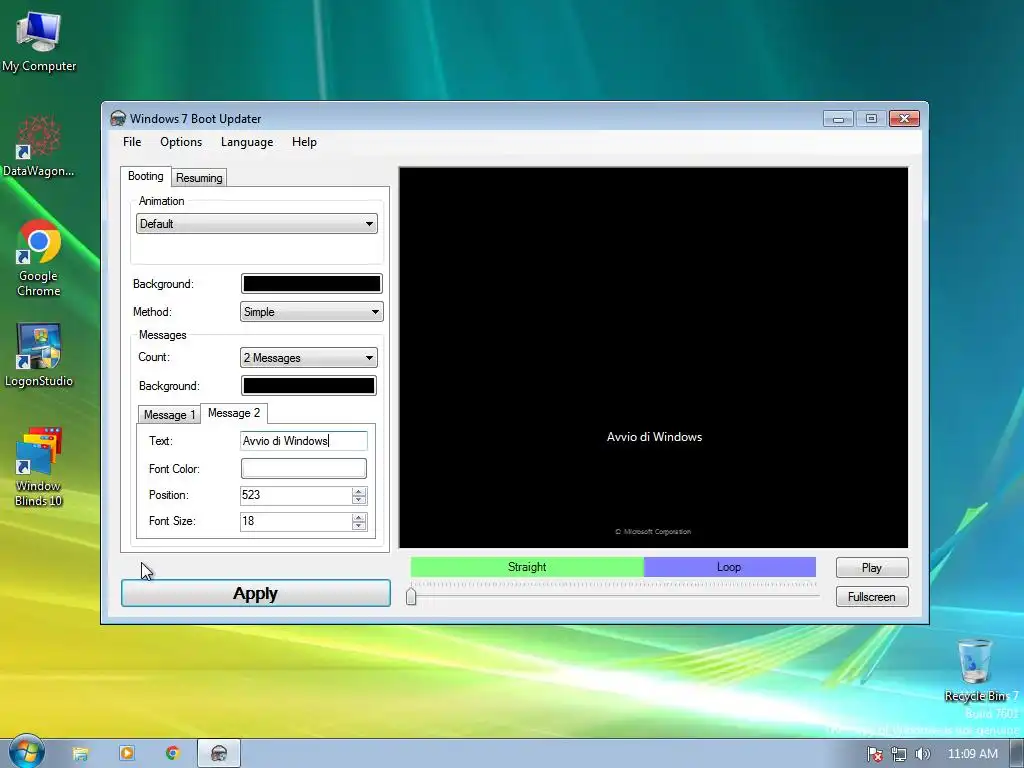The image size is (1024, 768).
Task: Minimize the Boot Updater window
Action: click(x=839, y=119)
